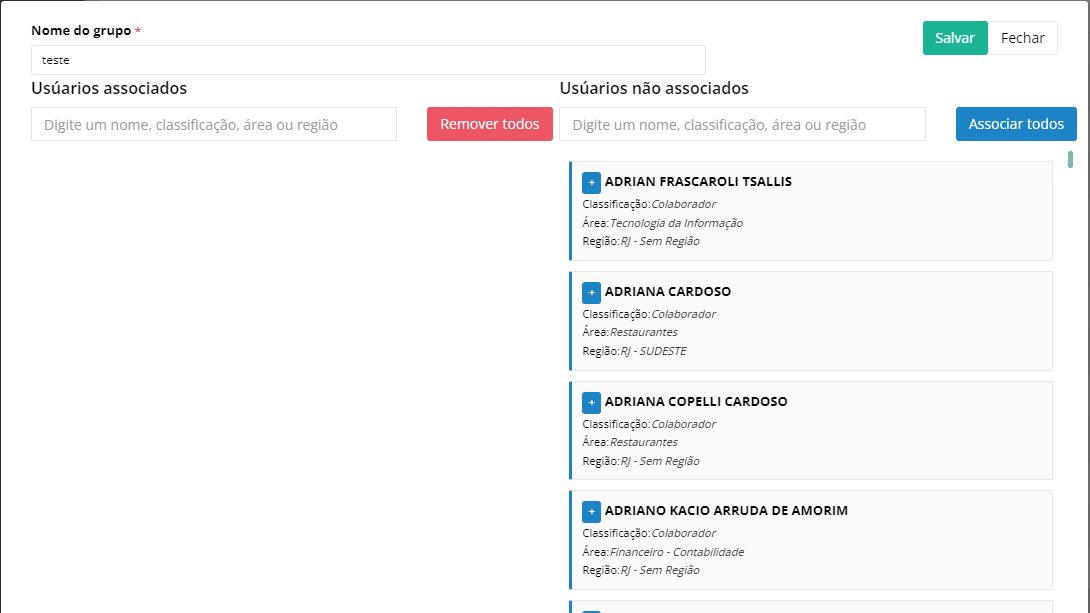The height and width of the screenshot is (613, 1090).
Task: Save the group with Salvar button
Action: 954,38
